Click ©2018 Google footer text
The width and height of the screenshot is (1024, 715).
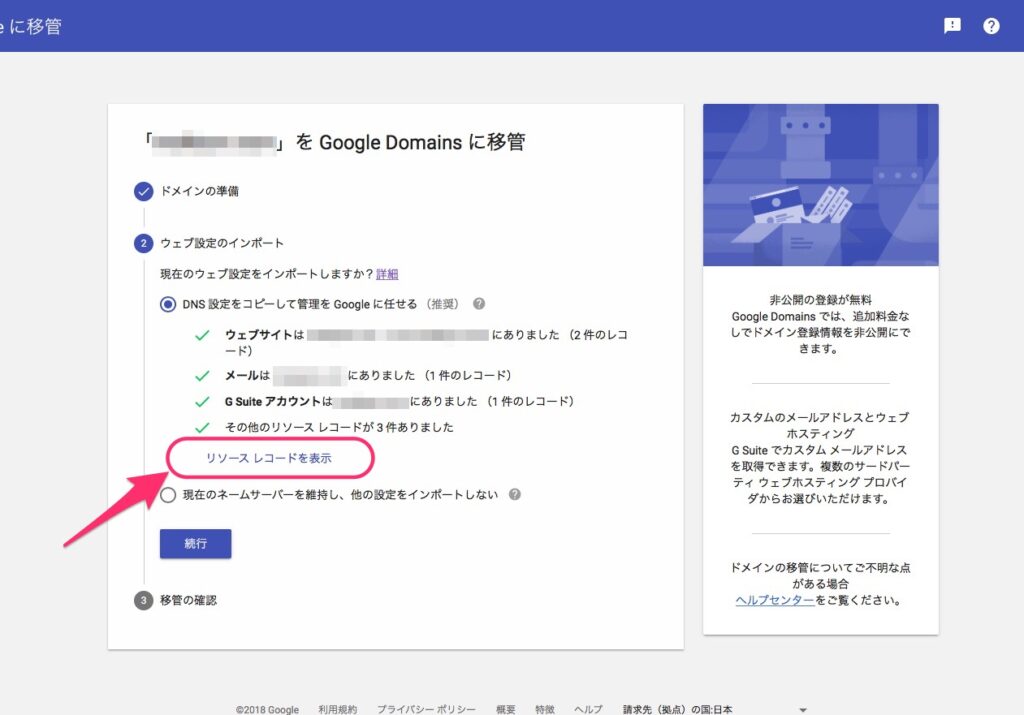(x=267, y=710)
